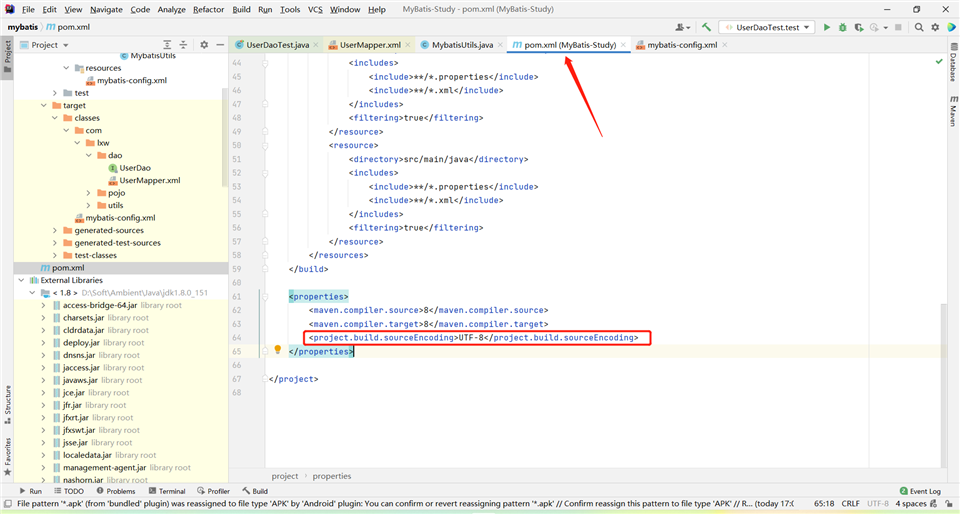The image size is (960, 514).
Task: Click expand-all icon in Project panel
Action: click(x=167, y=45)
